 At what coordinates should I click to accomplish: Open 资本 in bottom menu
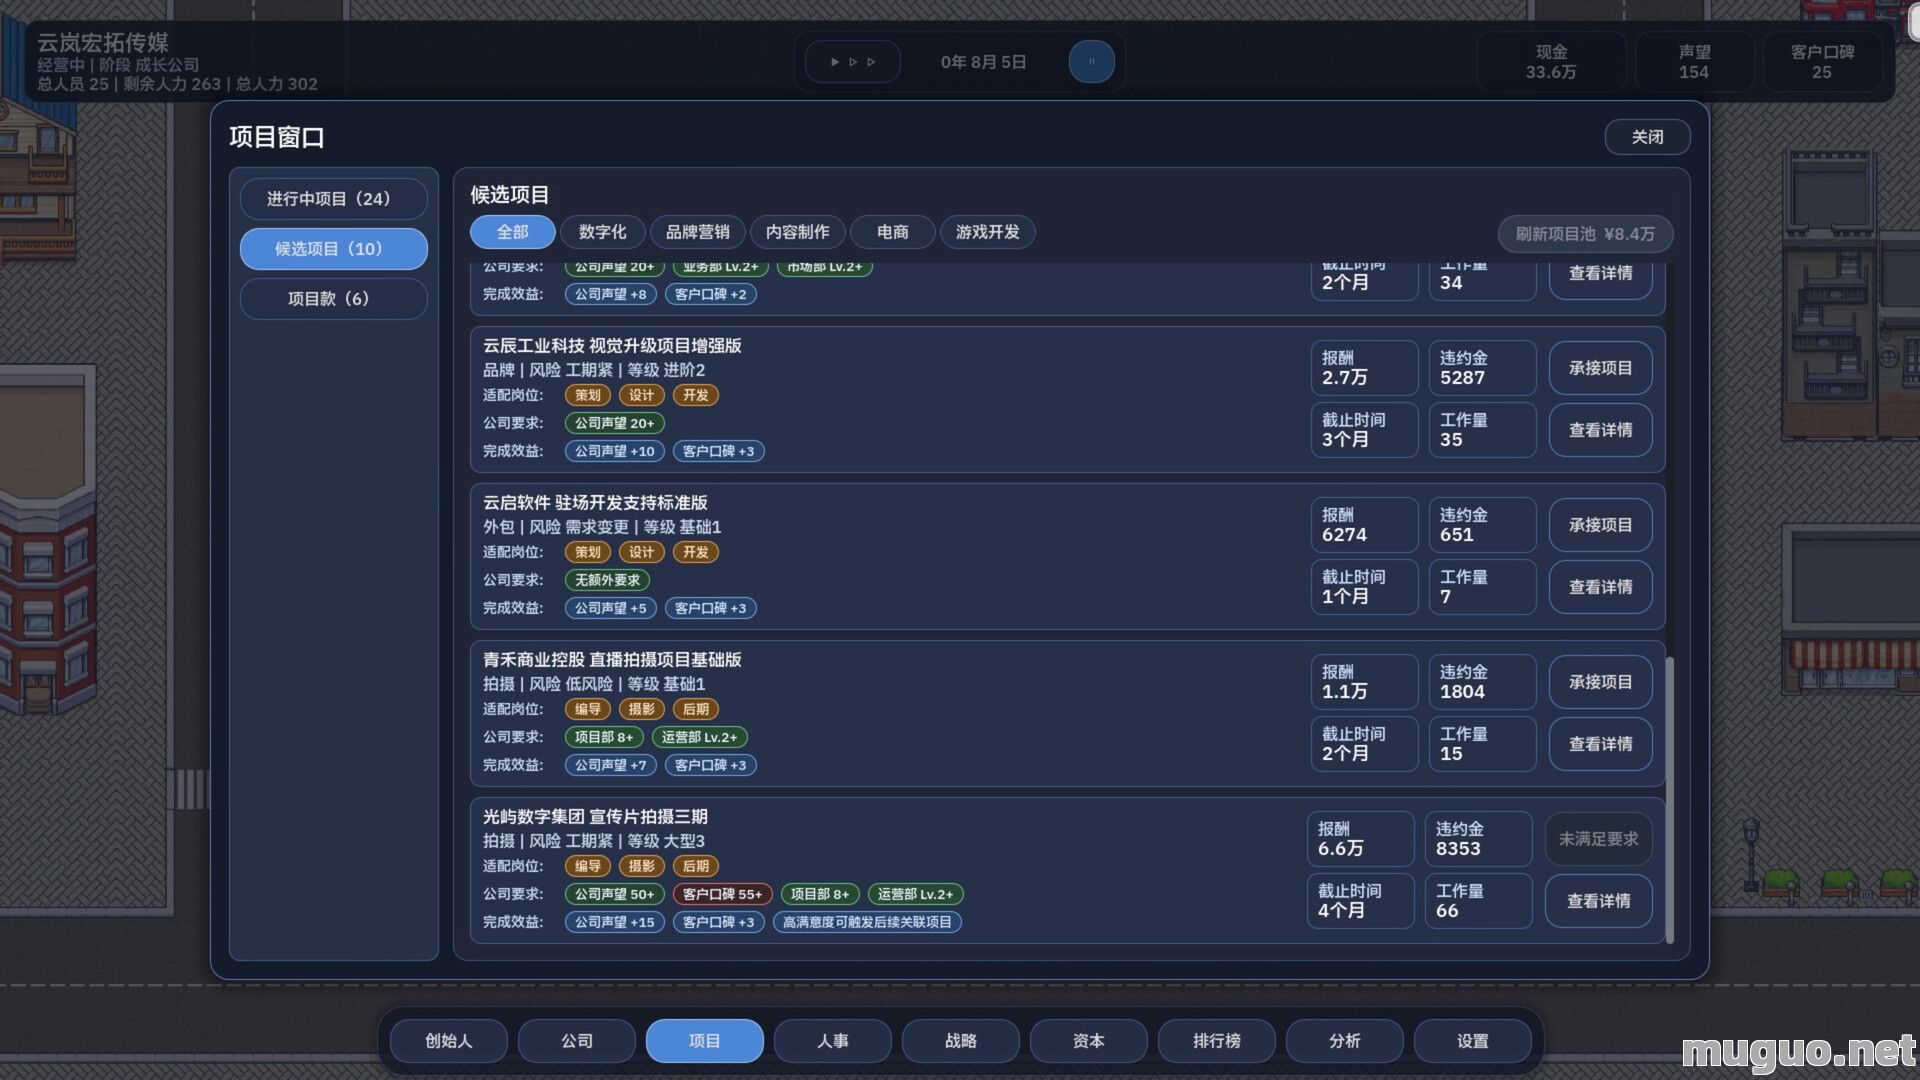point(1088,1041)
